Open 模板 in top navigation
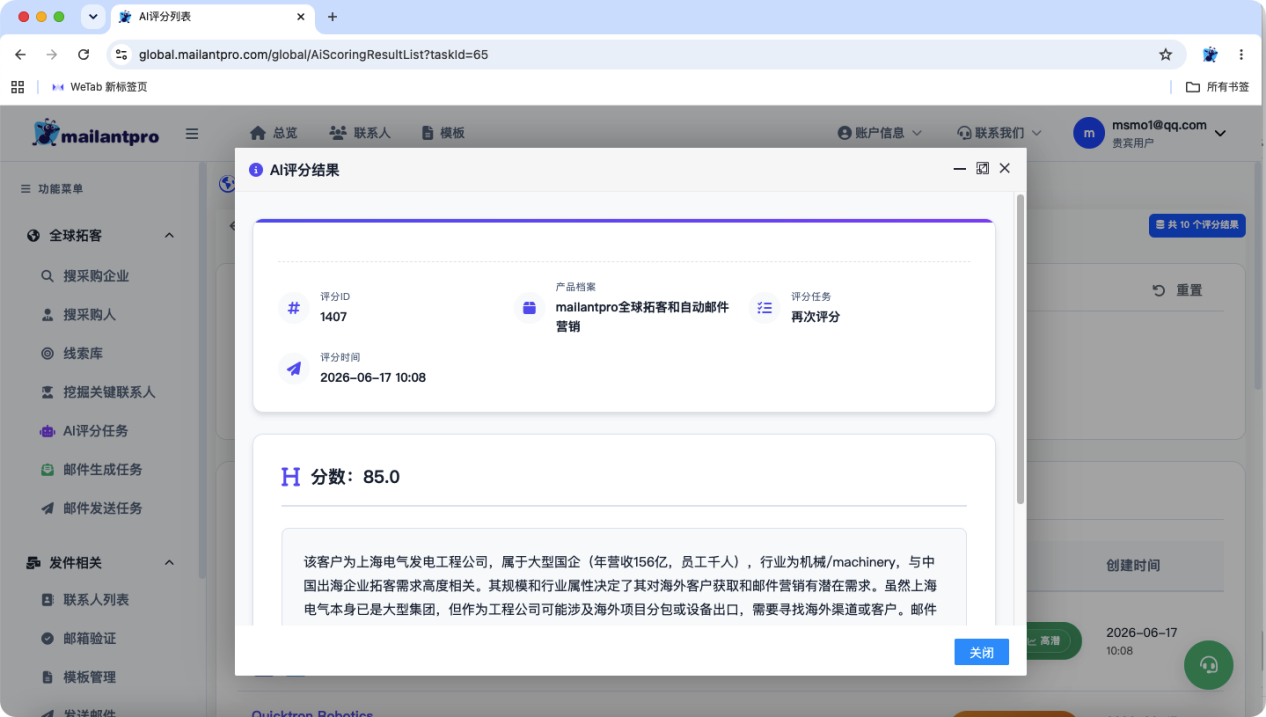This screenshot has height=717, width=1266. tap(443, 133)
